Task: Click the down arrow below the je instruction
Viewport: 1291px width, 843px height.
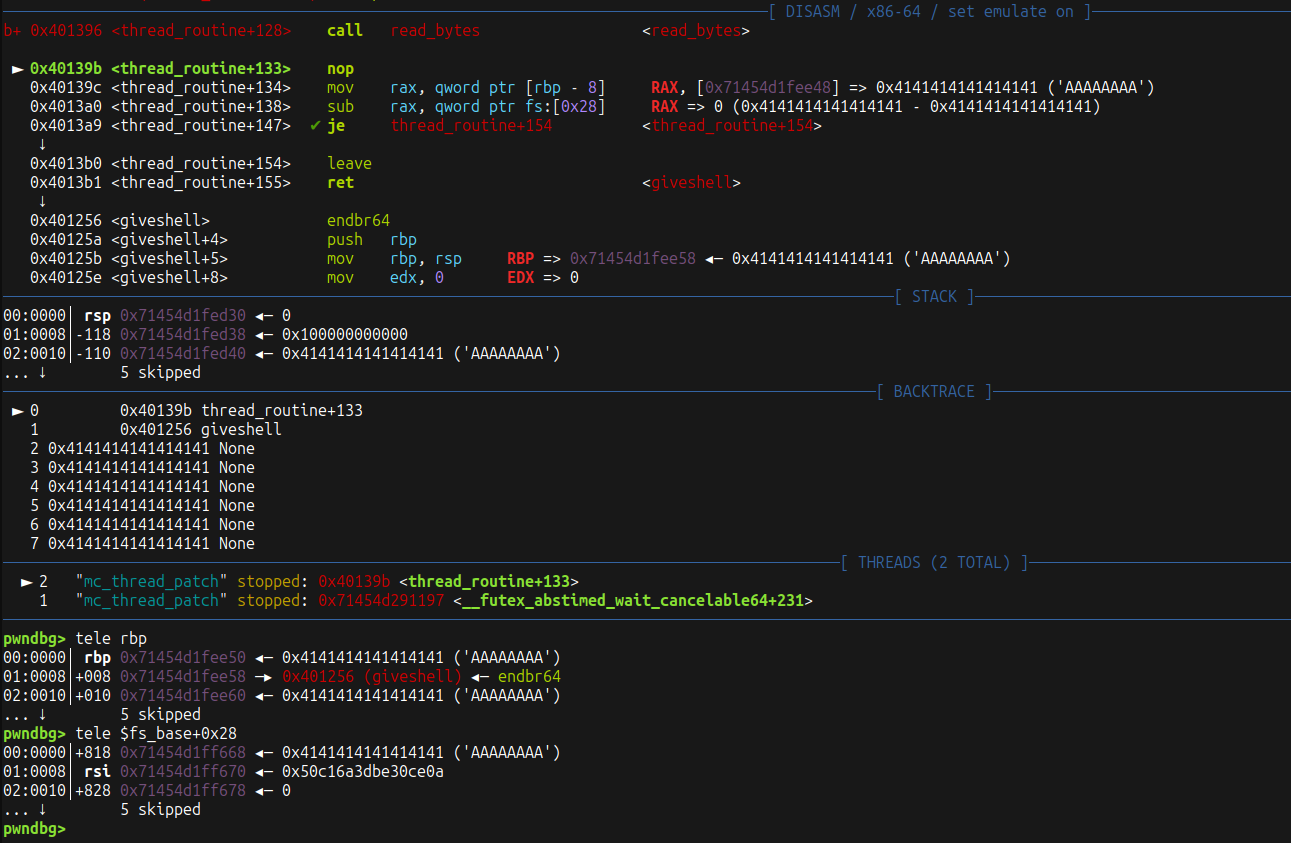Action: (x=41, y=144)
